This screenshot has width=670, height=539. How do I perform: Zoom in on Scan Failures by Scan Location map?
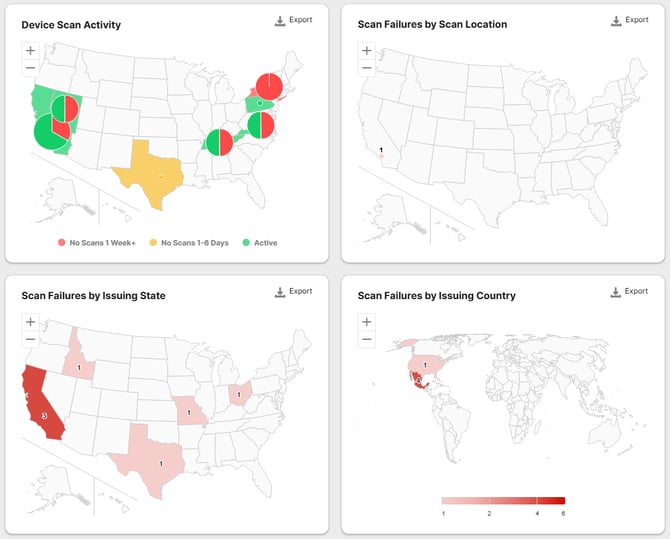(x=367, y=50)
